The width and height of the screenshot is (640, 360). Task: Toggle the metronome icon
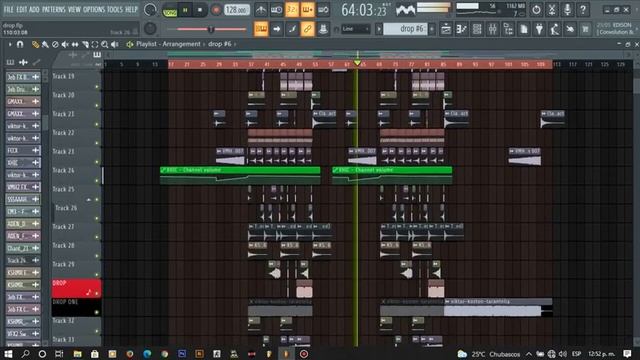[261, 10]
